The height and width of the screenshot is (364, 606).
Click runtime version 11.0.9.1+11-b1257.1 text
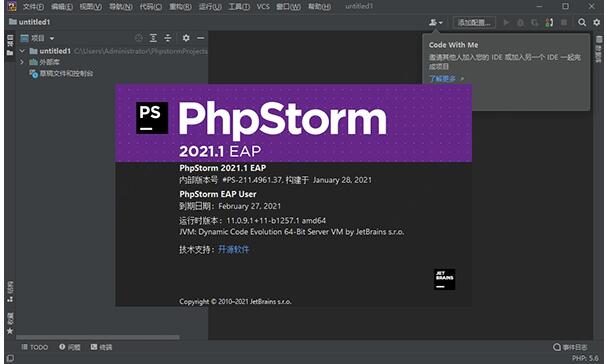(x=276, y=221)
